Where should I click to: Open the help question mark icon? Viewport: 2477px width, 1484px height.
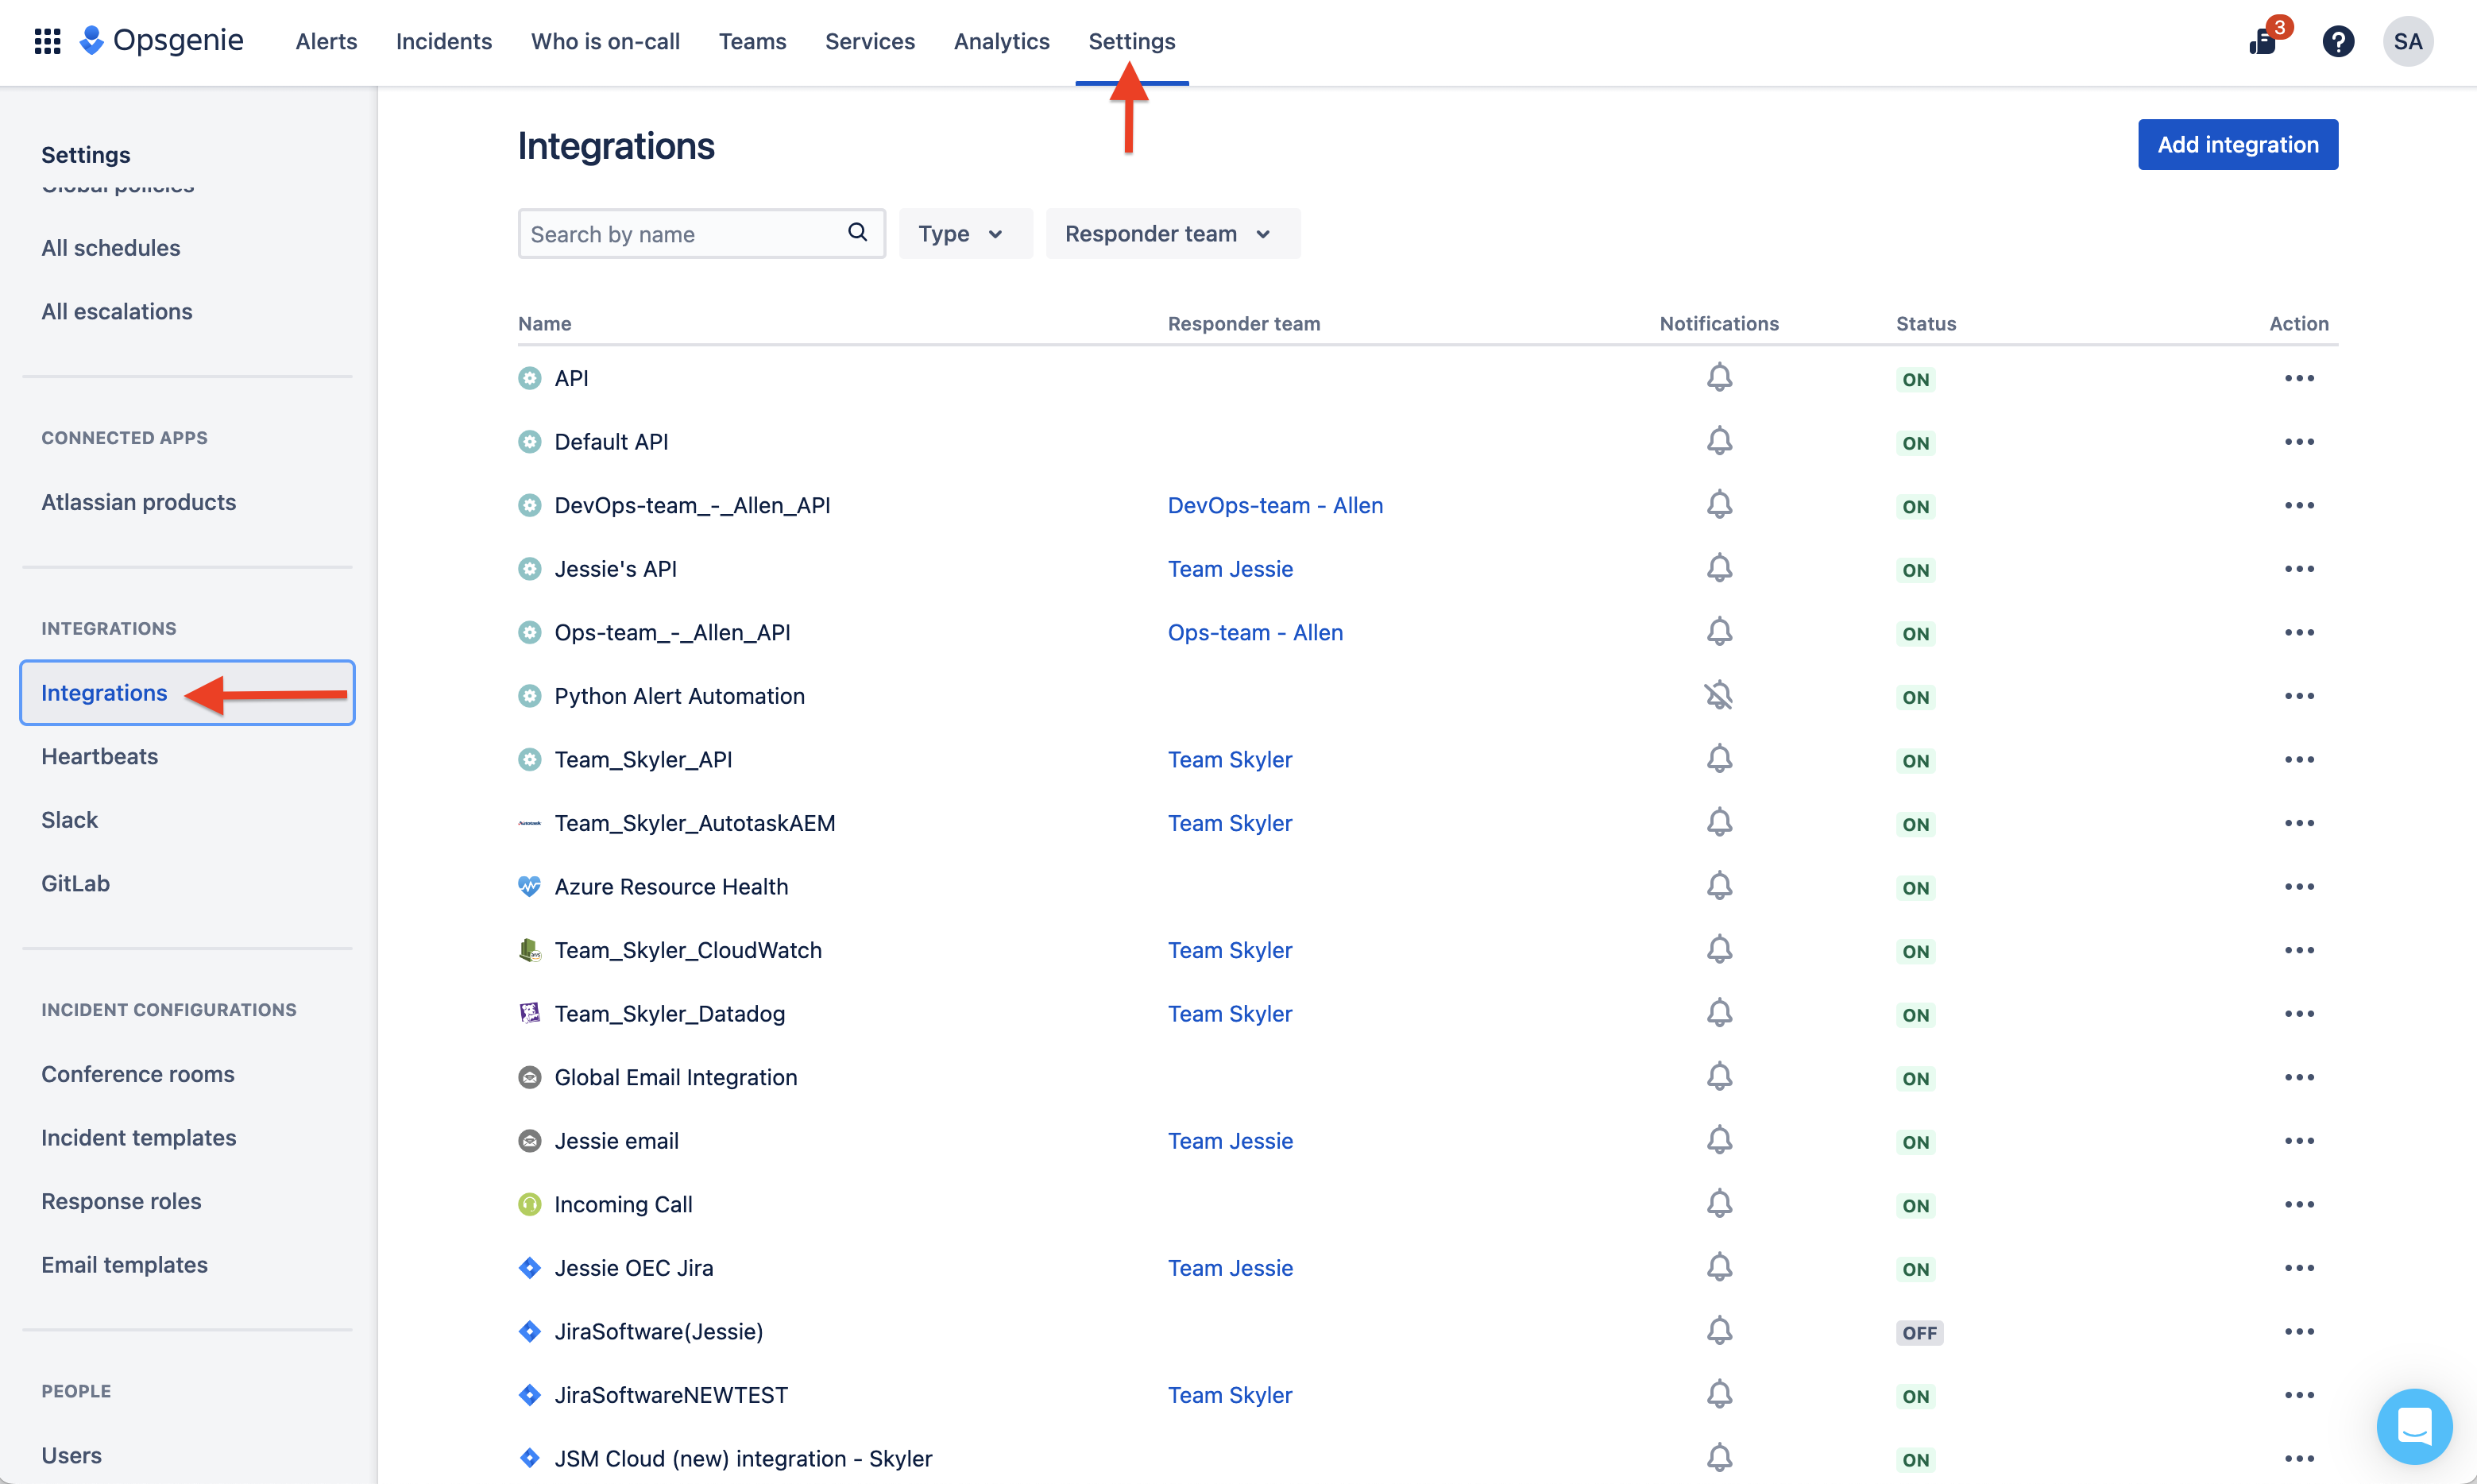point(2338,41)
